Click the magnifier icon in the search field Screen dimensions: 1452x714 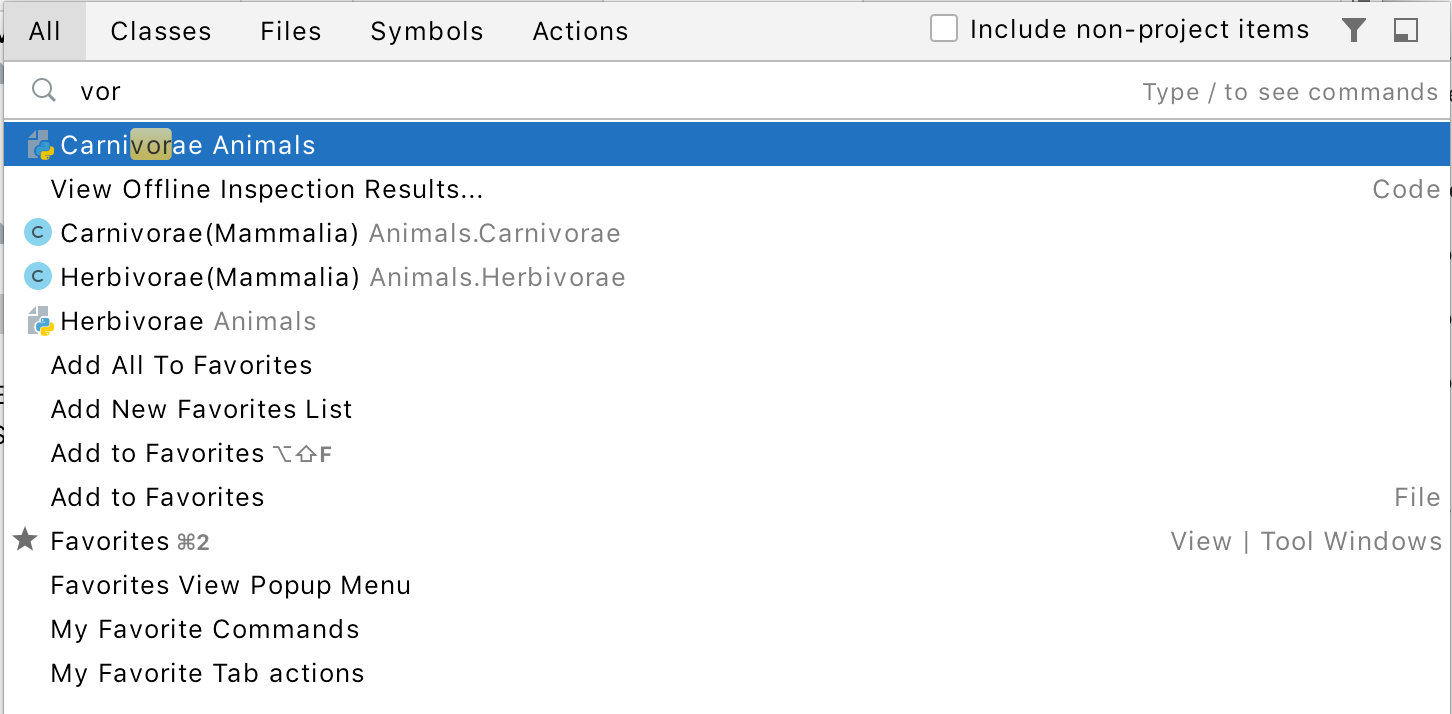[x=43, y=90]
